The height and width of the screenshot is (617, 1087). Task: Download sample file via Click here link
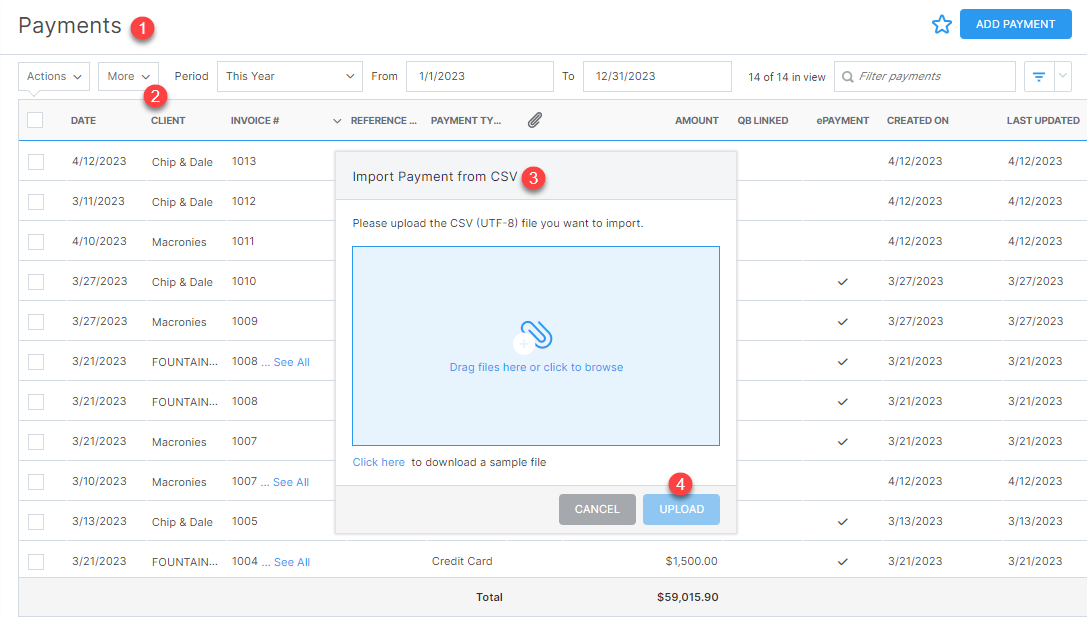[x=378, y=462]
